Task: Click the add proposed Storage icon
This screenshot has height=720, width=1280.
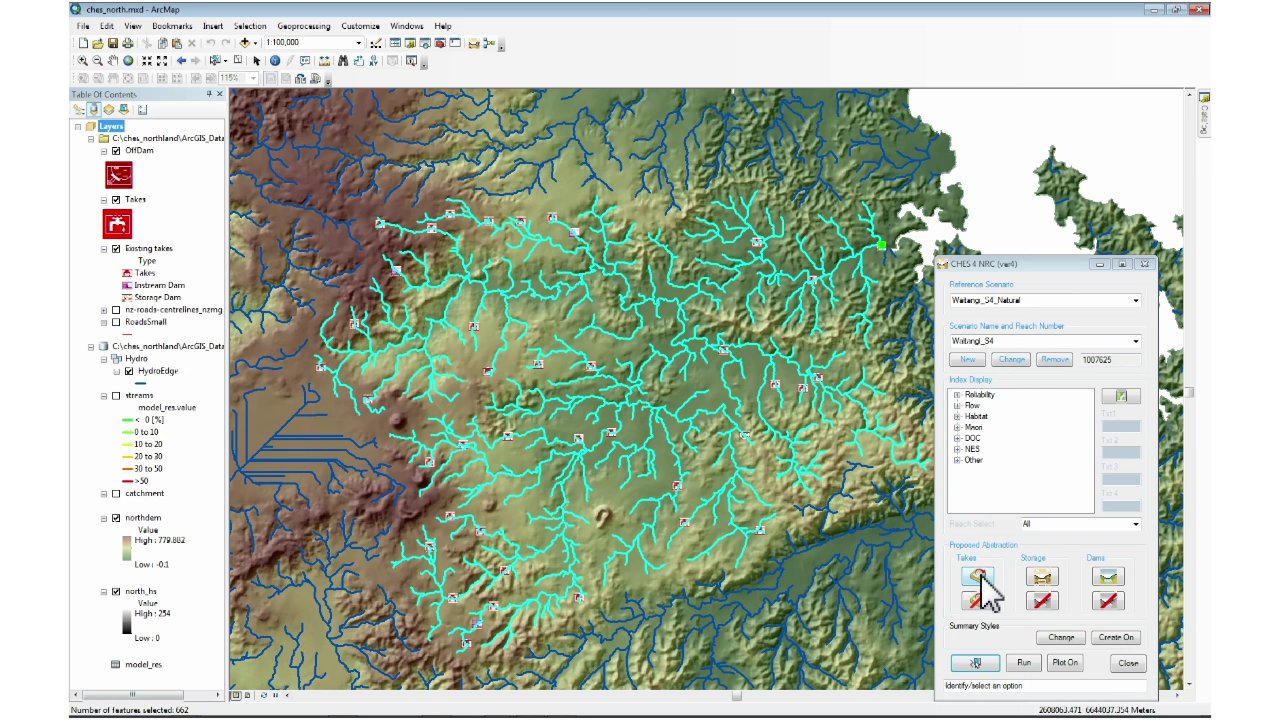Action: coord(1041,577)
